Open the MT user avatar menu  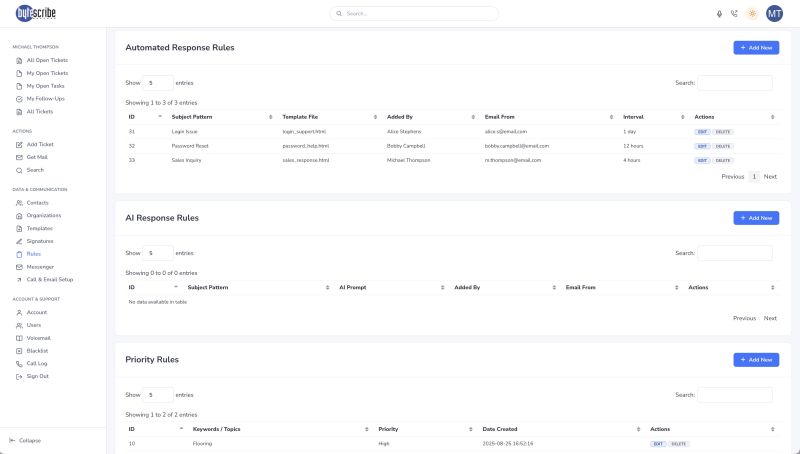click(775, 14)
